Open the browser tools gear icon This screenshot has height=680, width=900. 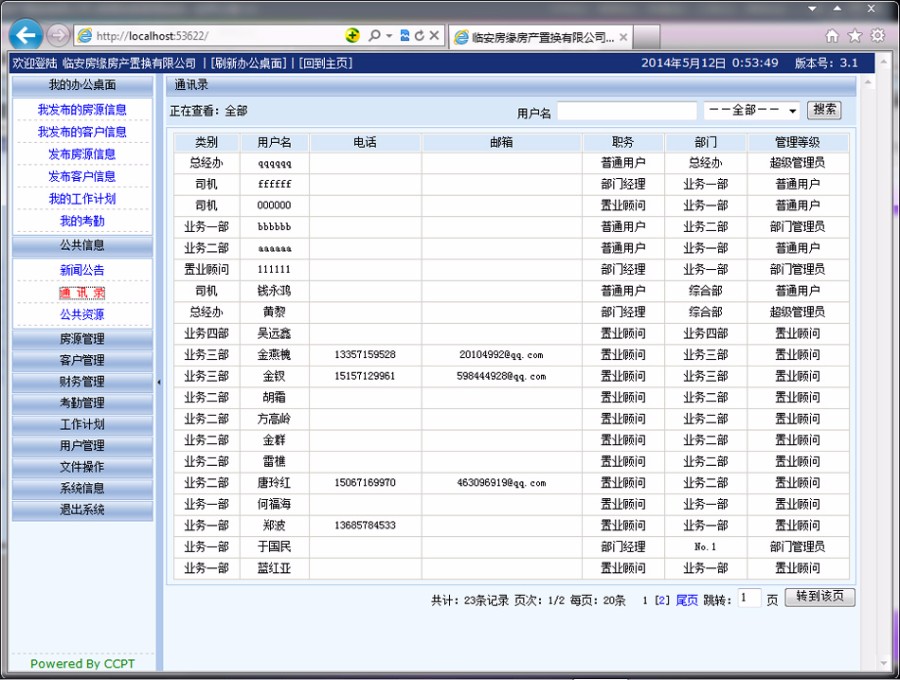click(877, 36)
